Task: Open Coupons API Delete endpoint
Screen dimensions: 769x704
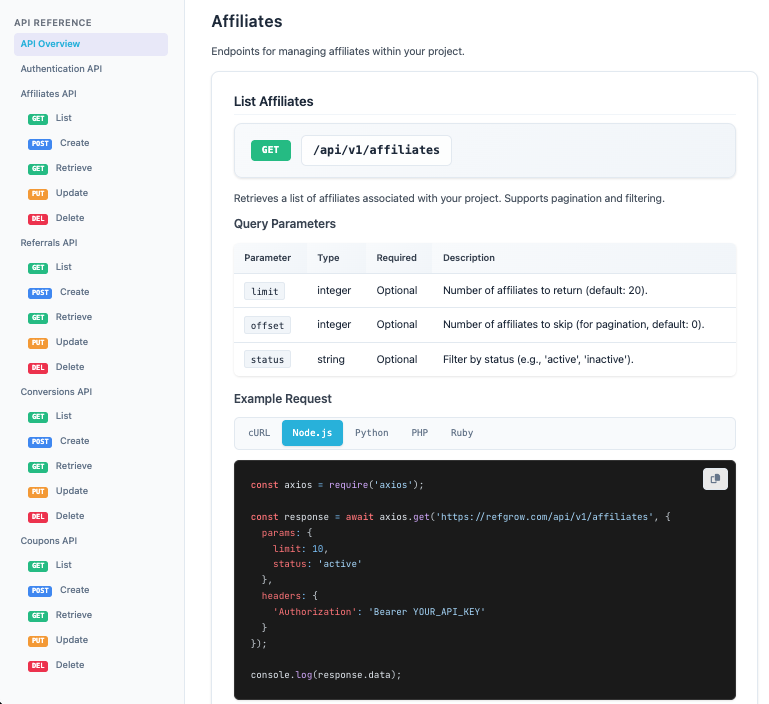Action: coord(56,666)
